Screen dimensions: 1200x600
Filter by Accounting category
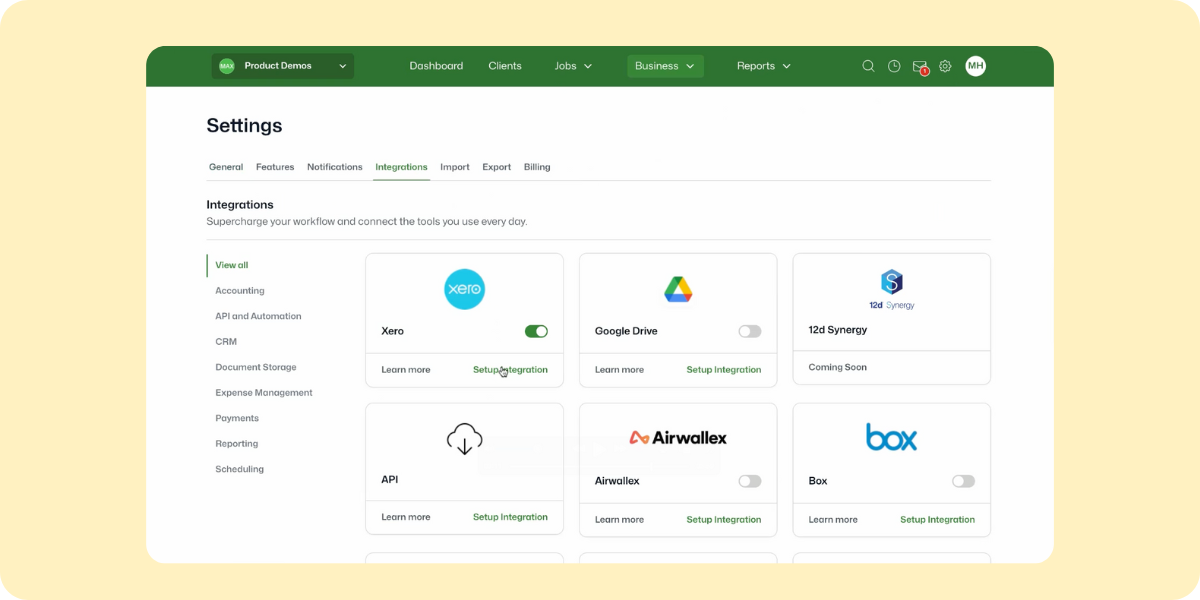click(x=240, y=291)
